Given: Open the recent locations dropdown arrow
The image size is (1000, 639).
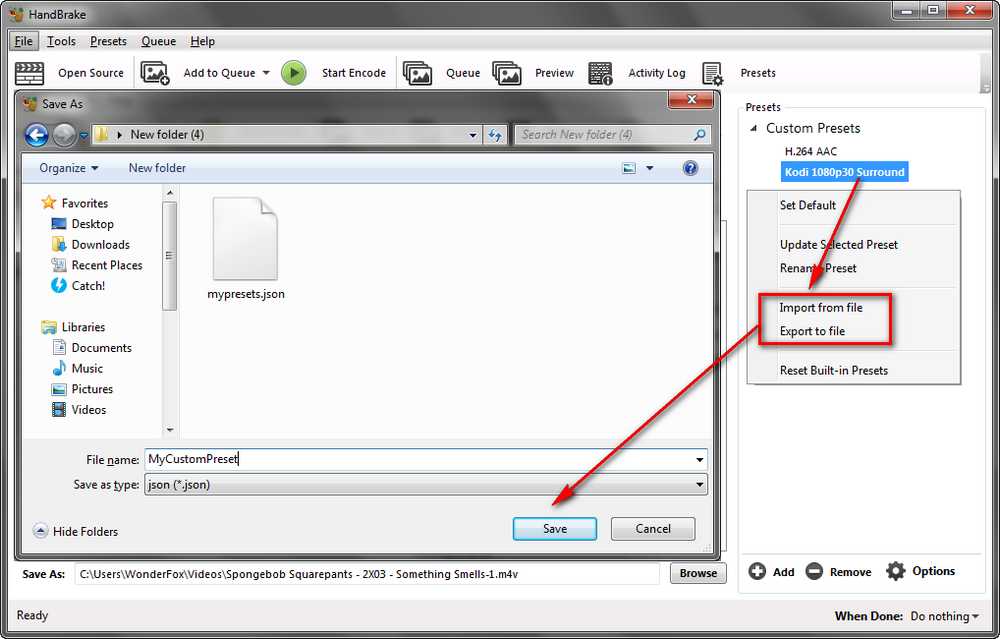Looking at the screenshot, I should pos(84,135).
